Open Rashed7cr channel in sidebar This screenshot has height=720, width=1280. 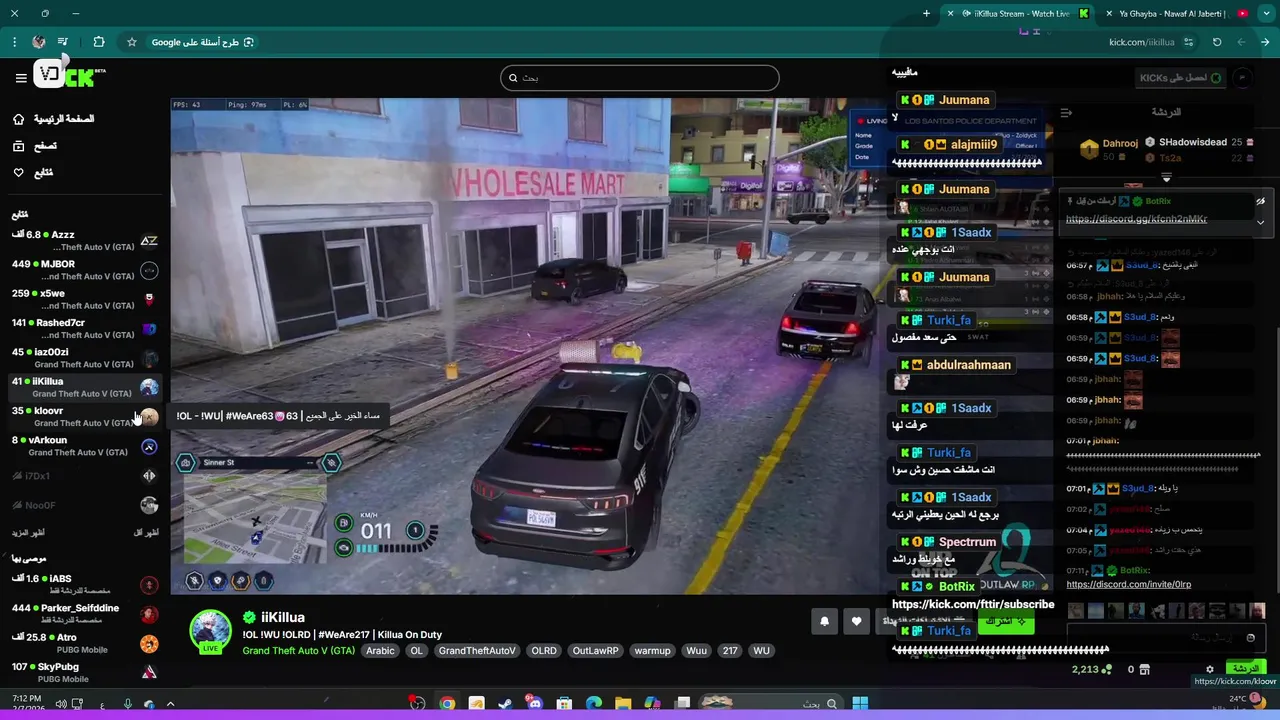(x=84, y=328)
